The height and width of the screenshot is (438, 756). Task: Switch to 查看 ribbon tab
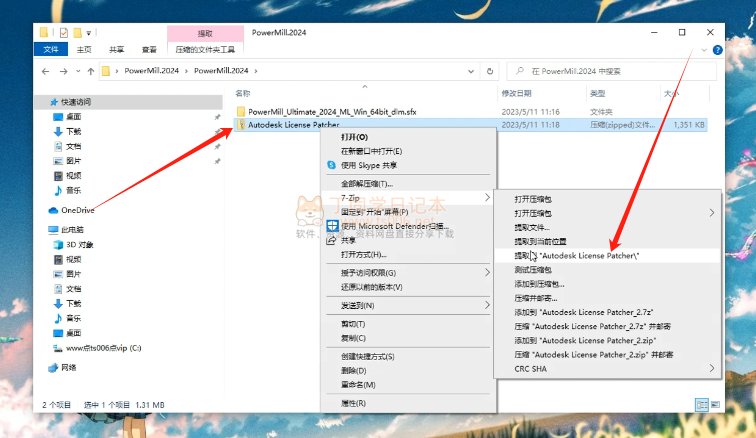[x=149, y=49]
